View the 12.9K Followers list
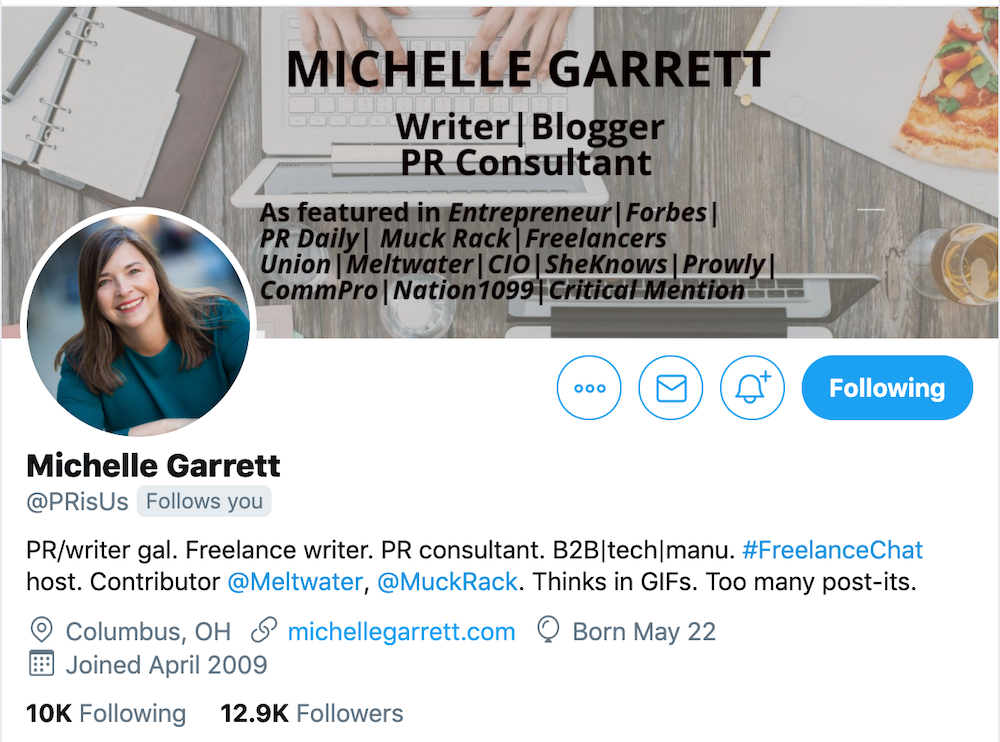 coord(312,713)
